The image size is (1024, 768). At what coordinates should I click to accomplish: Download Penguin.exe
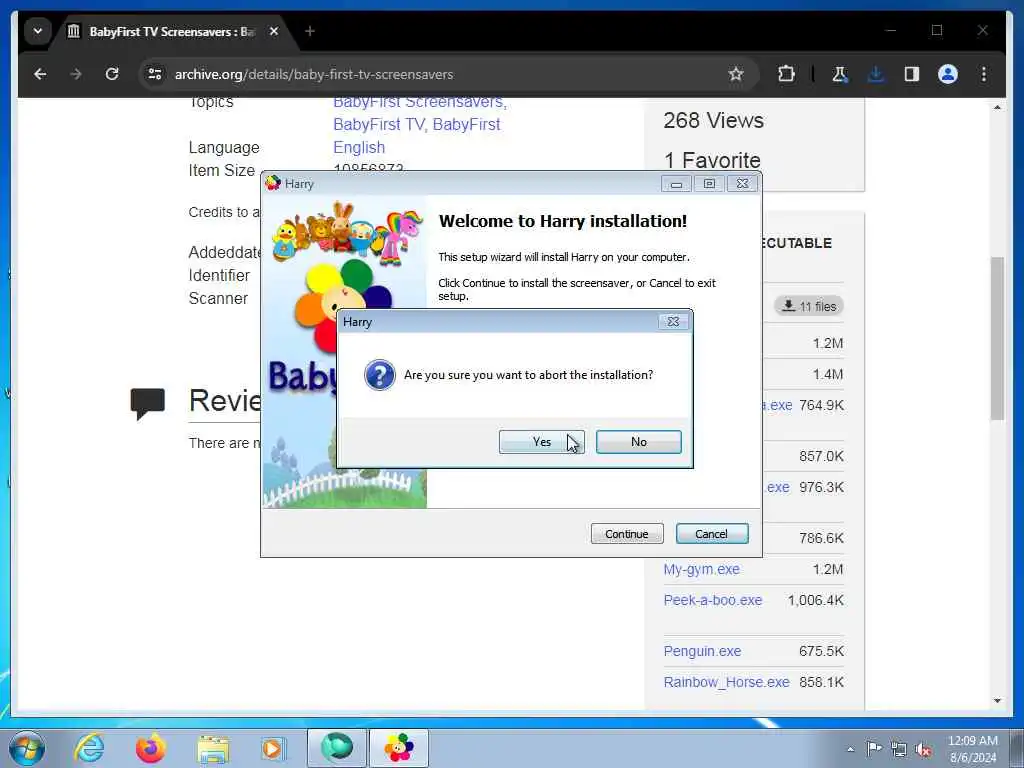pyautogui.click(x=702, y=651)
